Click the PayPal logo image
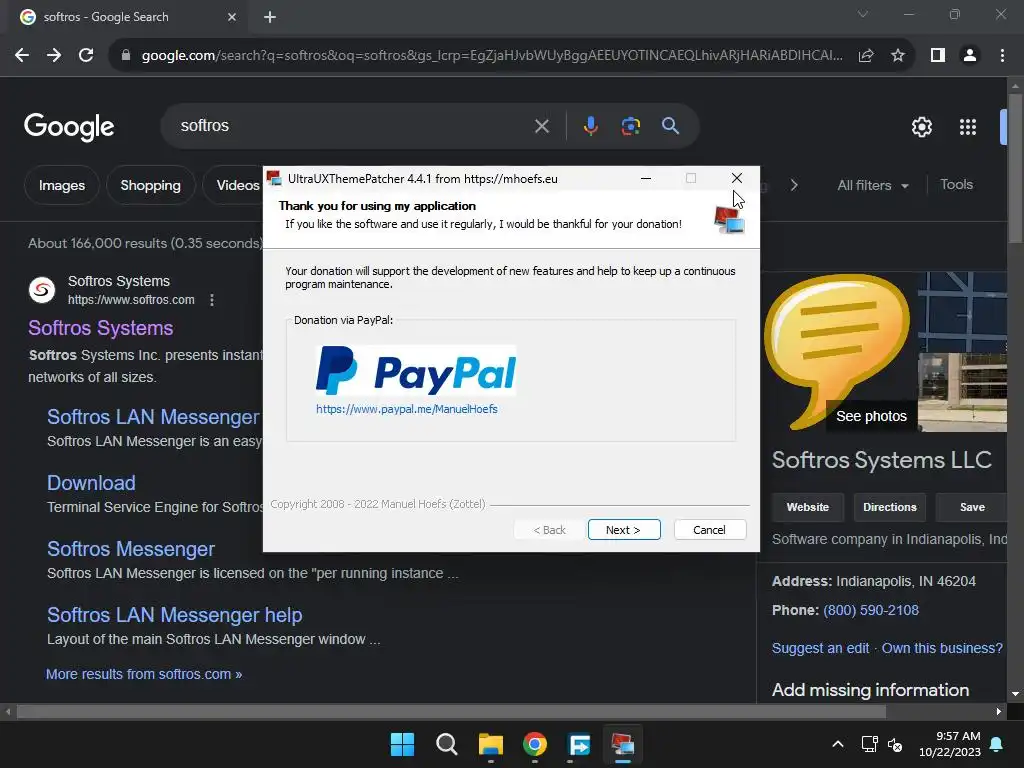 (x=416, y=370)
